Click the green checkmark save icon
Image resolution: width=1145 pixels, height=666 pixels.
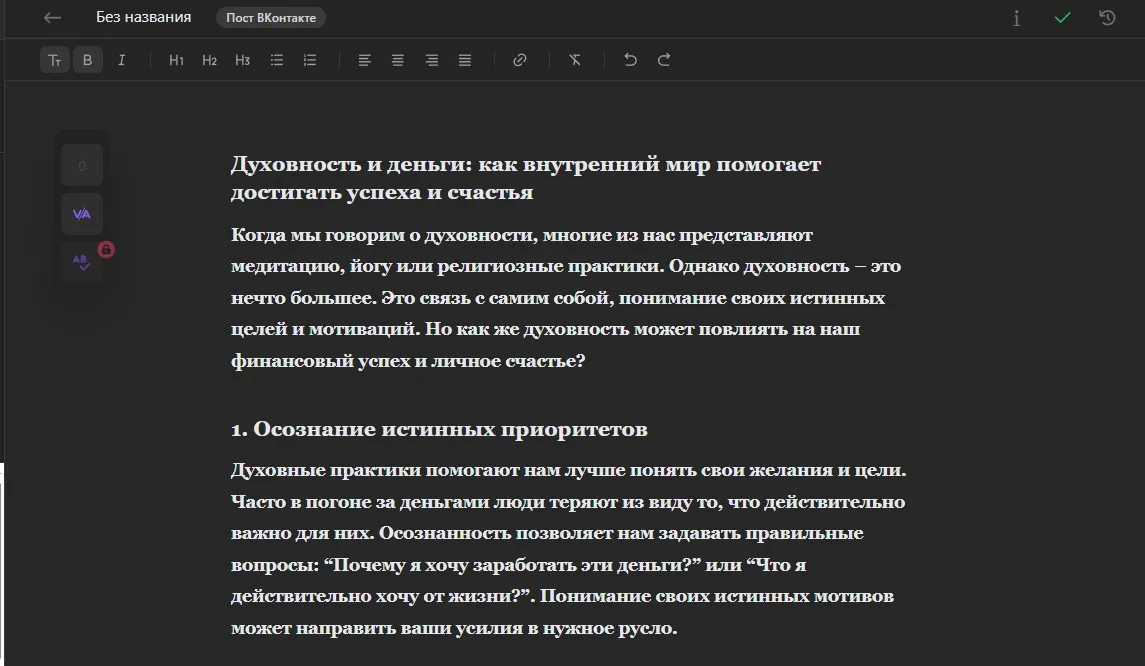pos(1062,18)
